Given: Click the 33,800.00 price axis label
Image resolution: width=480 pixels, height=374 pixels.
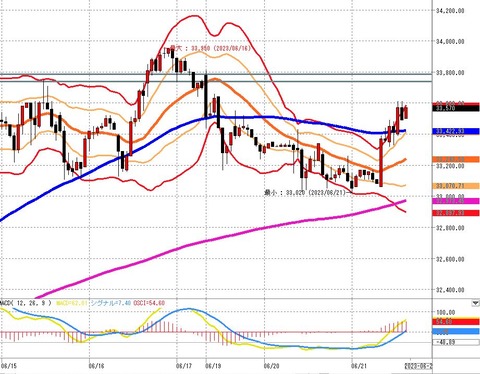Looking at the screenshot, I should 450,73.
